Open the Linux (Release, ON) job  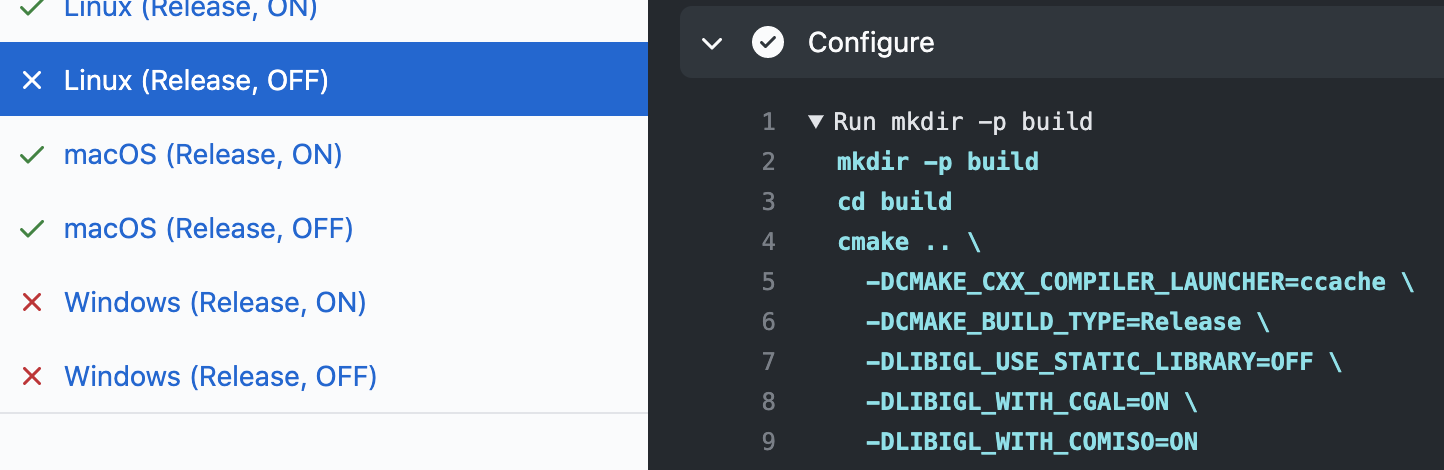pyautogui.click(x=191, y=10)
